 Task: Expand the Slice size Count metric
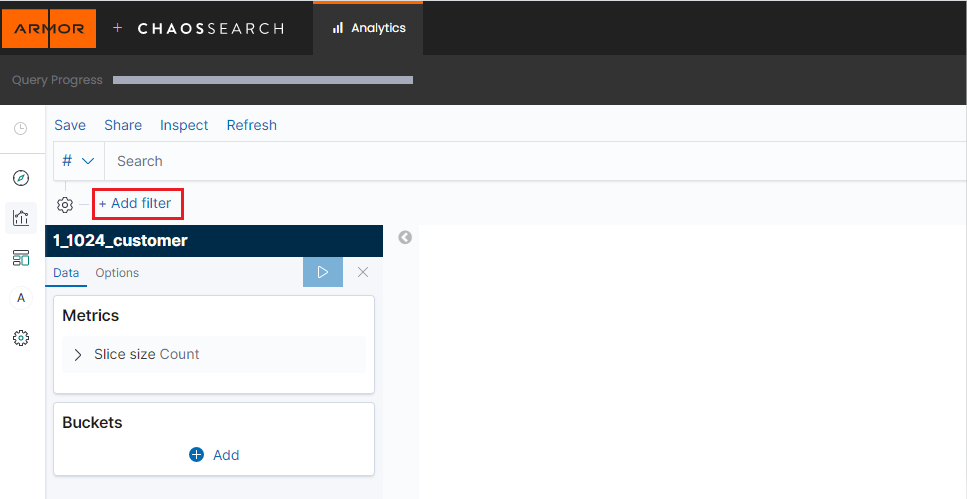coord(78,355)
